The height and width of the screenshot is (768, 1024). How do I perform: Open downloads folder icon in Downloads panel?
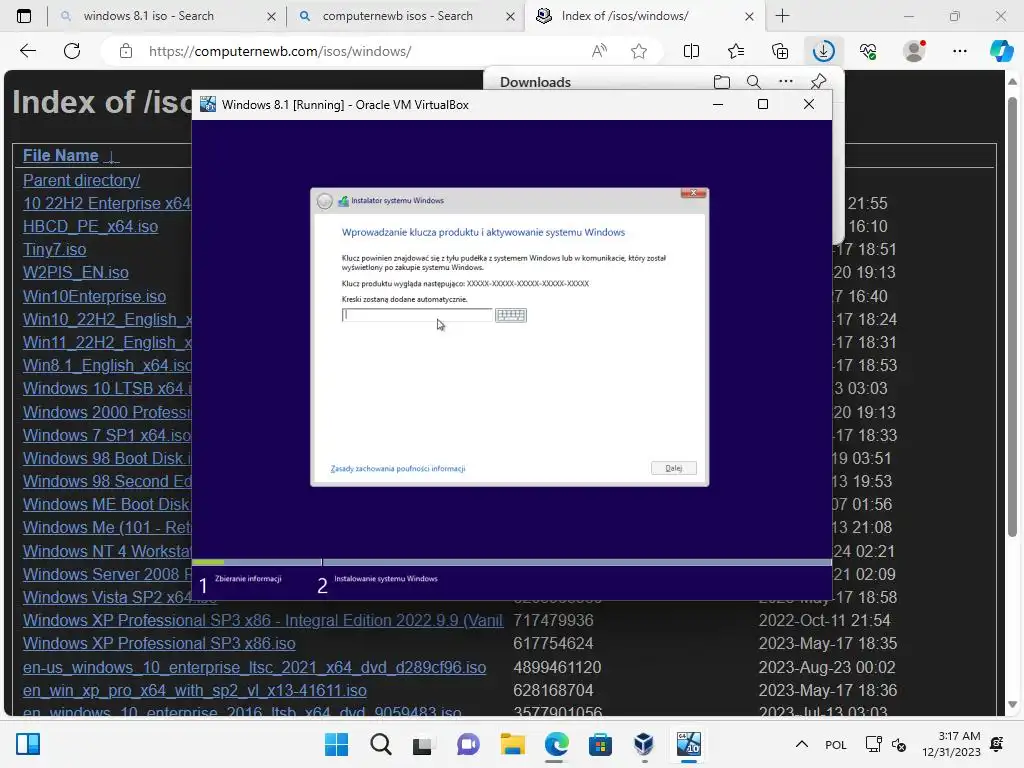coord(722,82)
